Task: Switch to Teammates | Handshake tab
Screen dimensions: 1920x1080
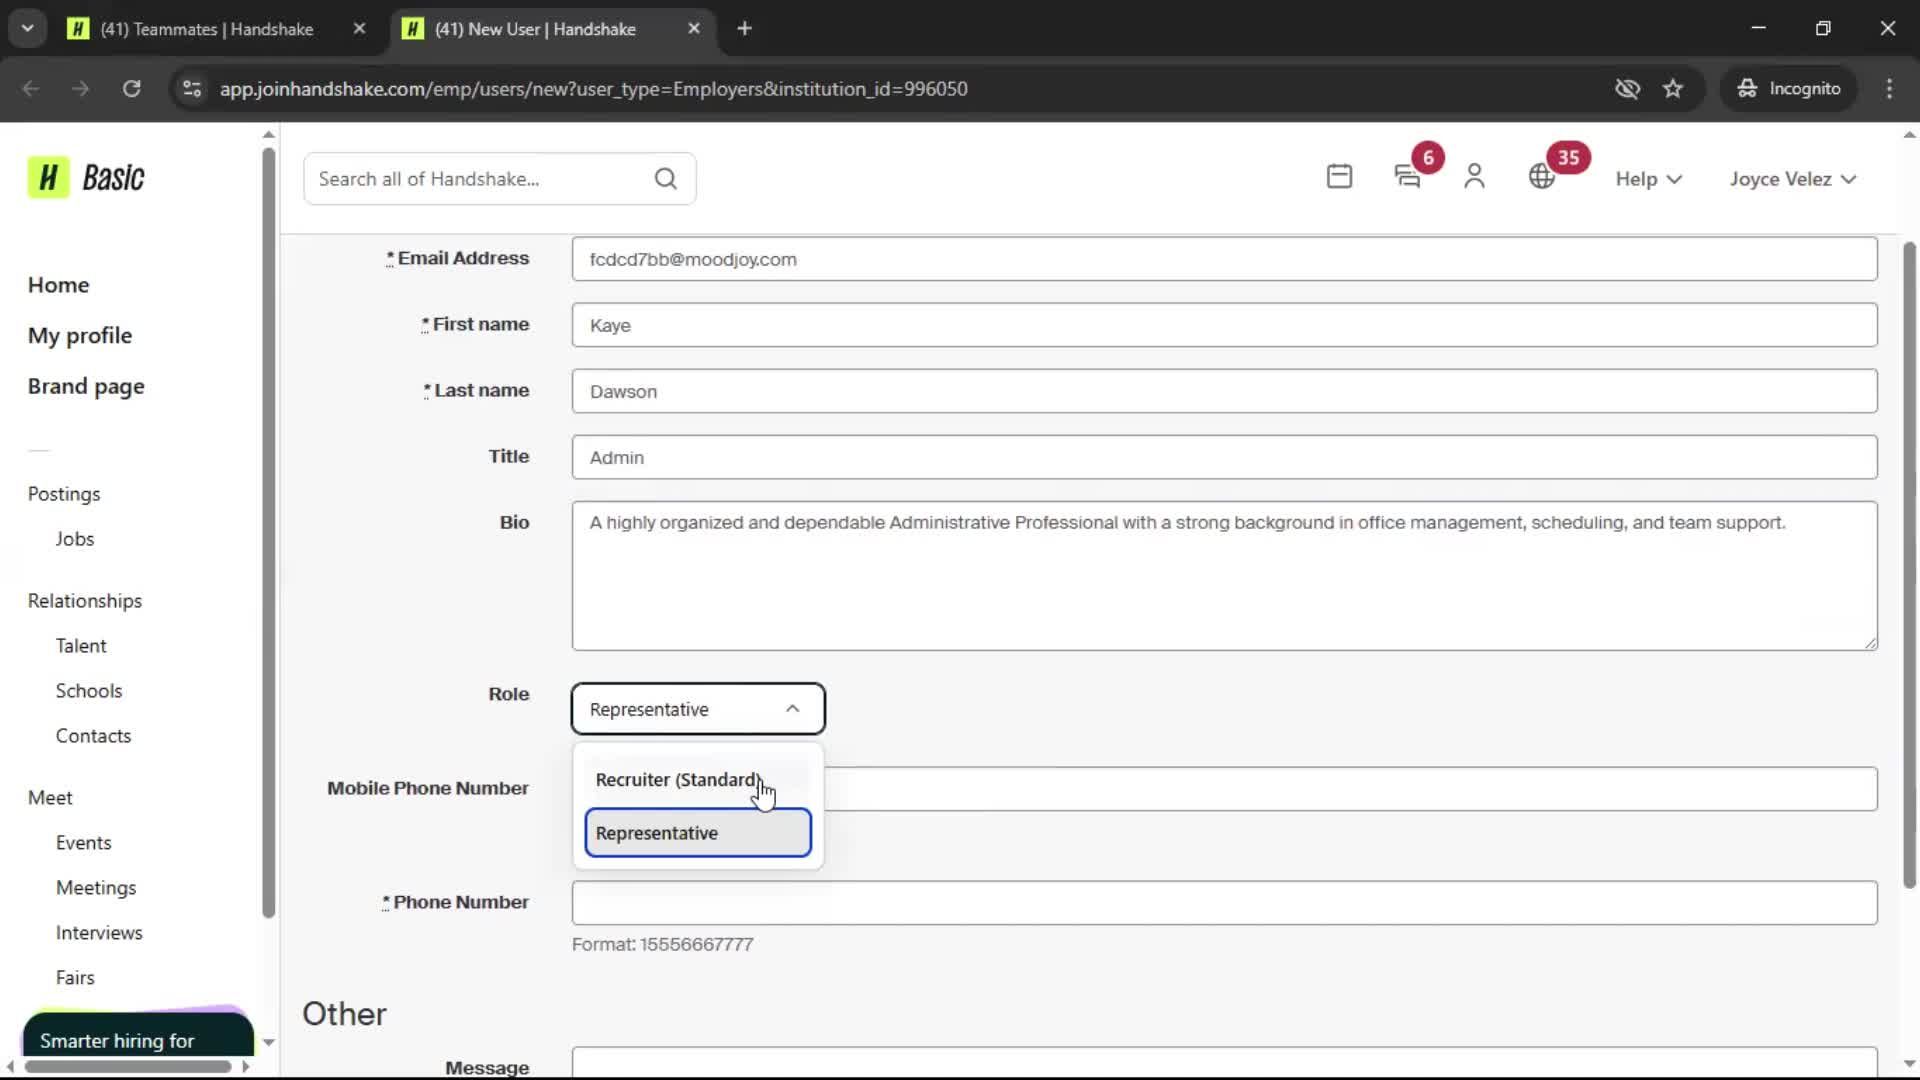Action: [x=207, y=29]
